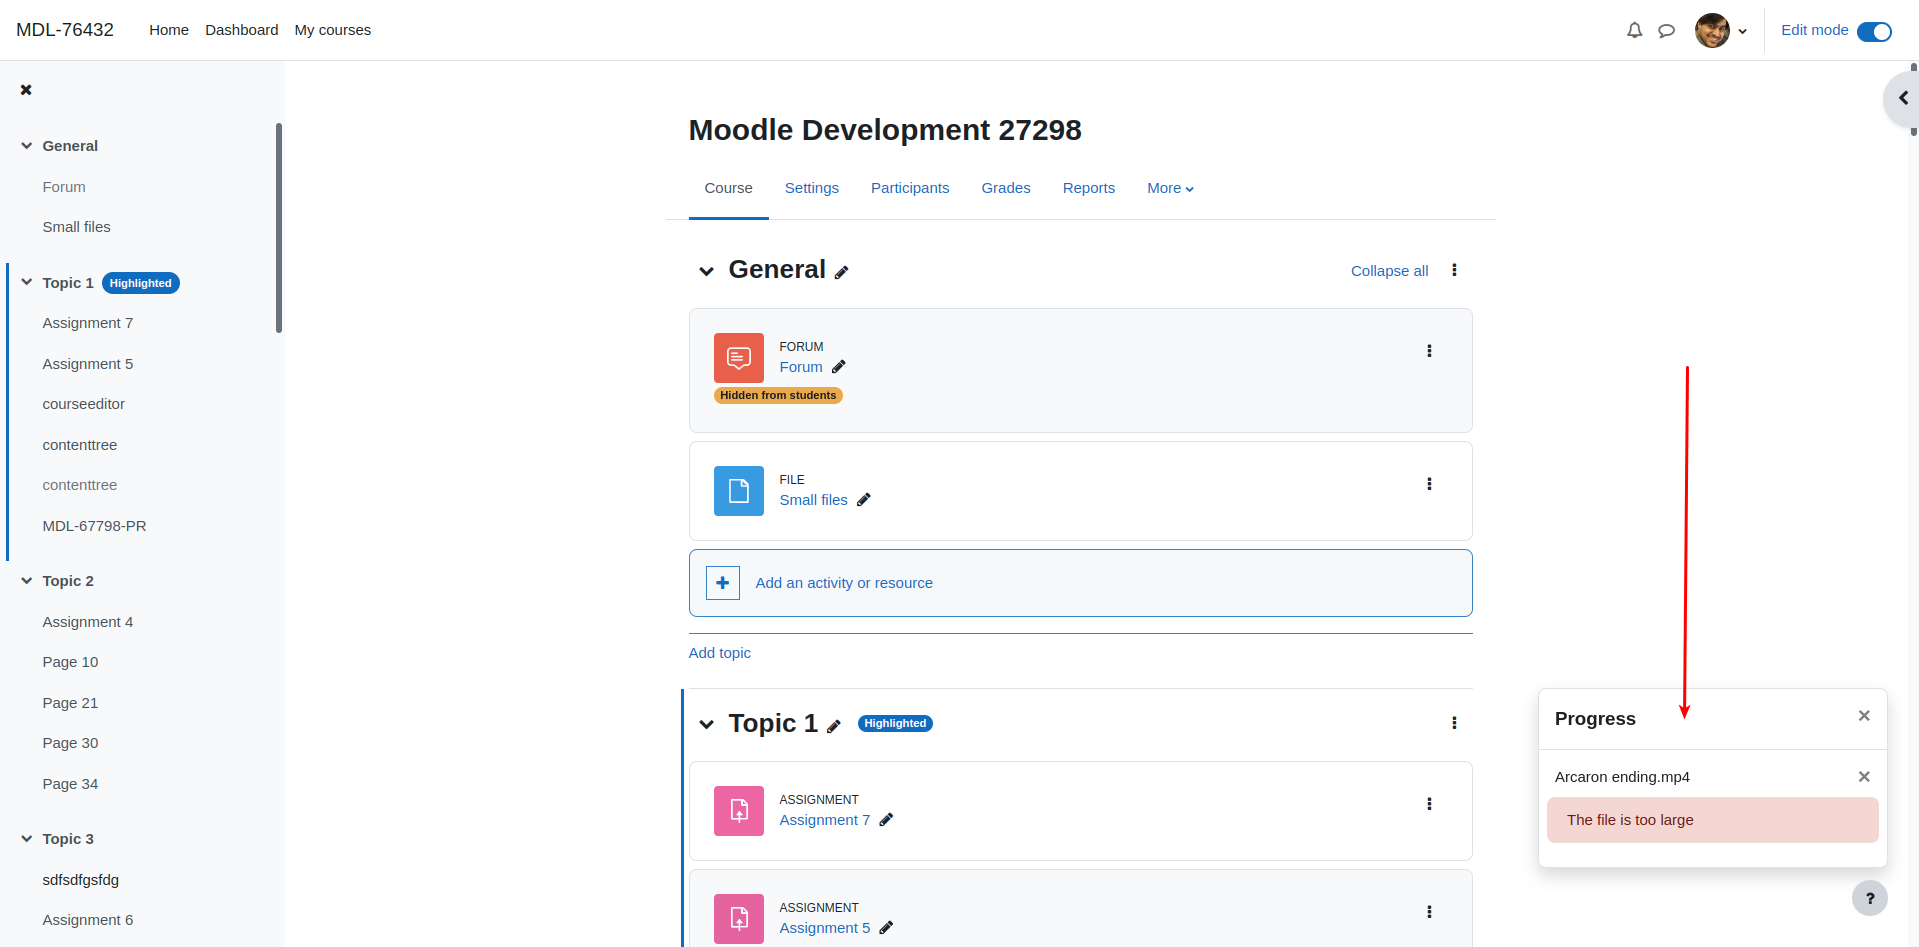
Task: Click the course index scrollbar
Action: (x=279, y=228)
